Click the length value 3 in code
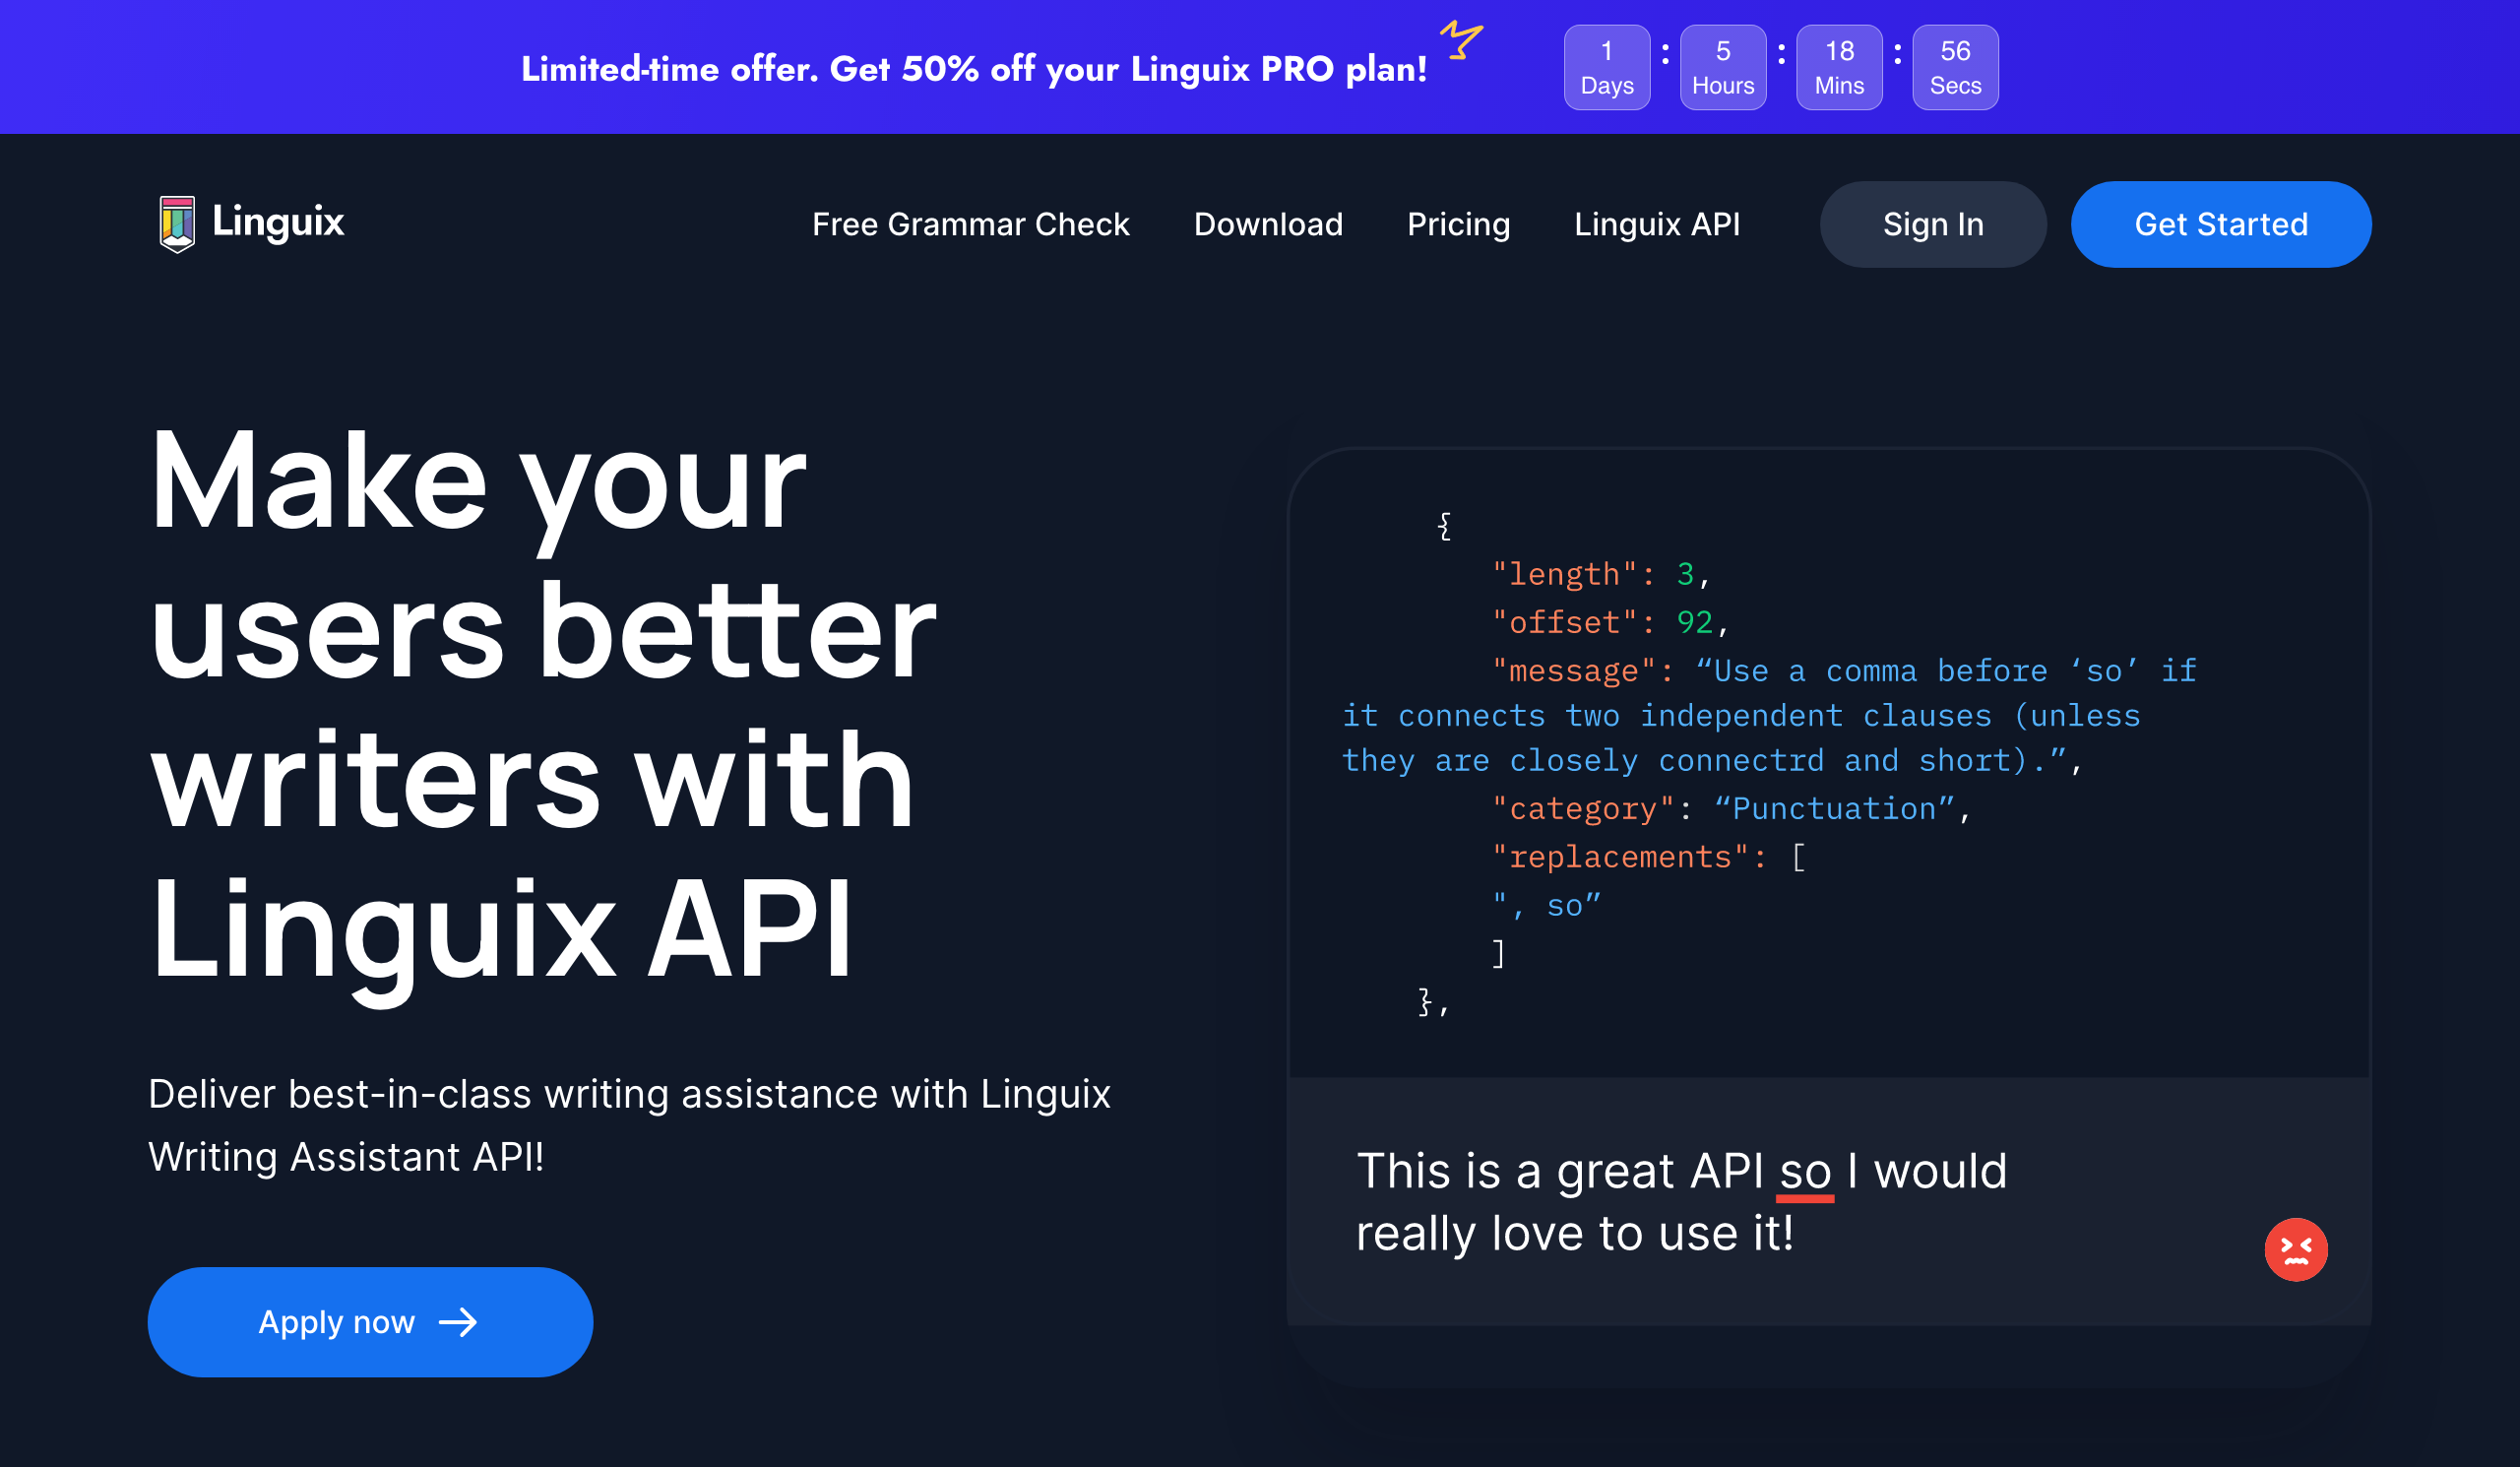Screen dimensions: 2520x1467 (x=1685, y=574)
